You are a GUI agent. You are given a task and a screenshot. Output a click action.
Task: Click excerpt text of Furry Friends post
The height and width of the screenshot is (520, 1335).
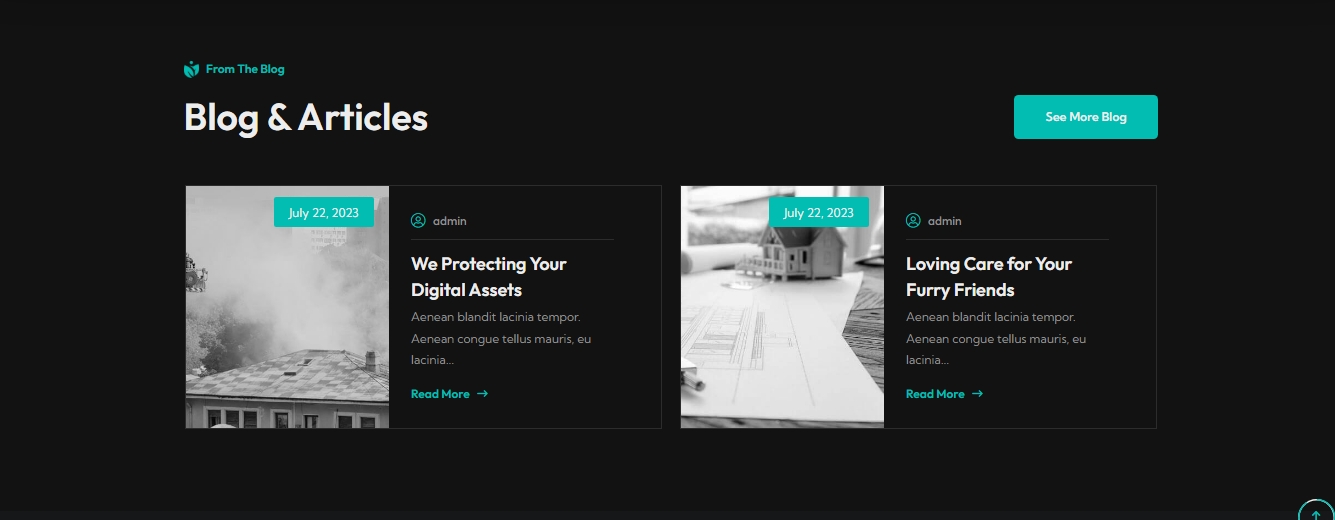point(996,338)
